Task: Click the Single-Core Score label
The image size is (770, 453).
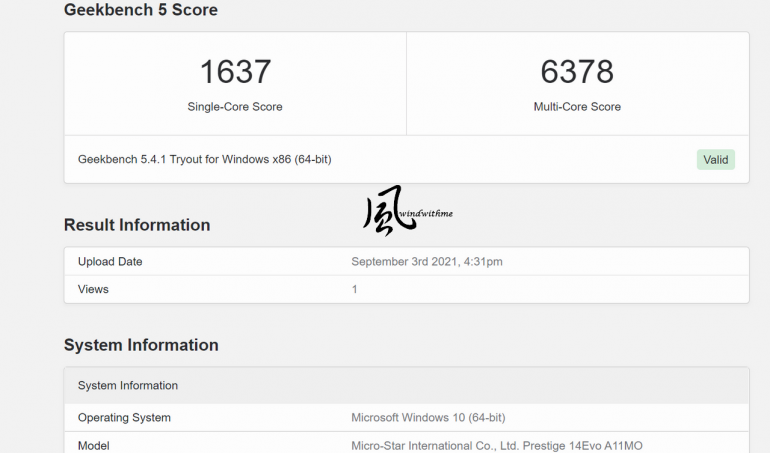Action: [235, 107]
